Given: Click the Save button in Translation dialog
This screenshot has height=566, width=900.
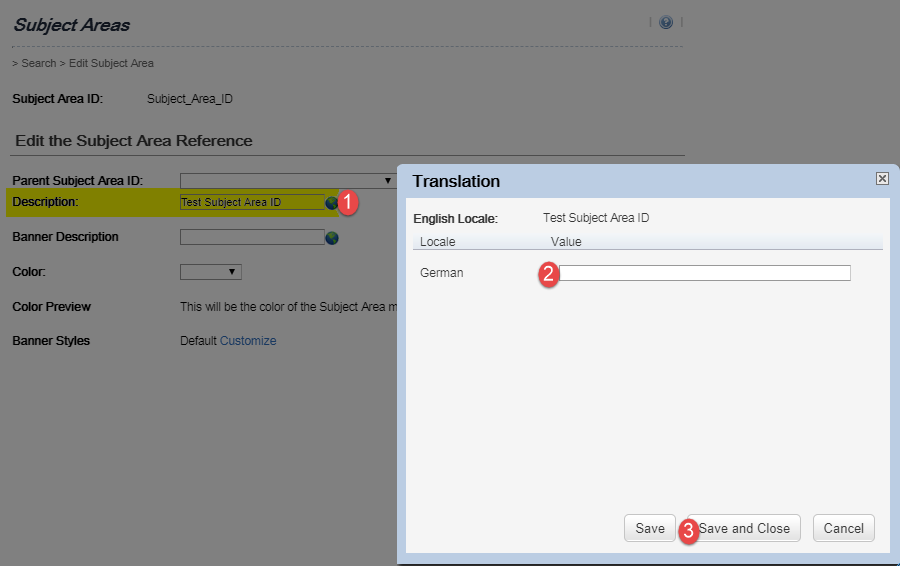Looking at the screenshot, I should [650, 528].
